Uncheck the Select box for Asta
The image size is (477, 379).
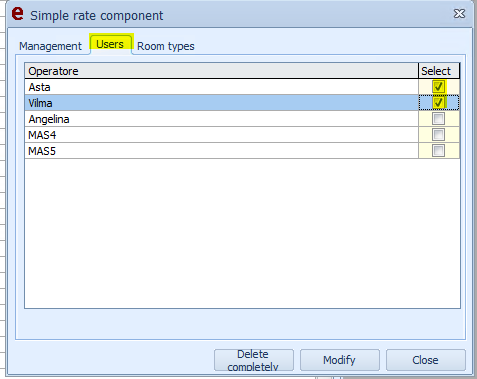pyautogui.click(x=438, y=87)
